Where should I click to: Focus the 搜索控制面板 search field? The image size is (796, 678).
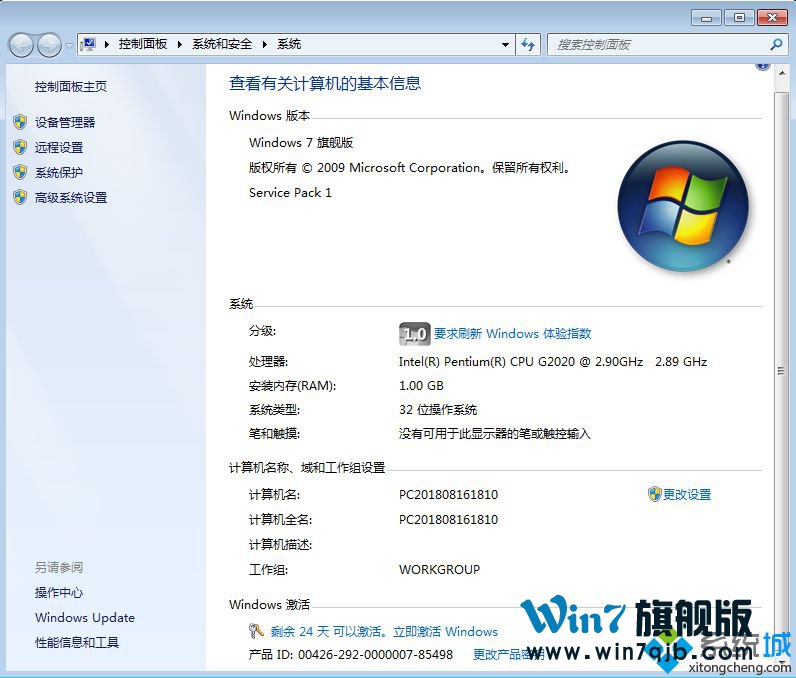point(660,45)
